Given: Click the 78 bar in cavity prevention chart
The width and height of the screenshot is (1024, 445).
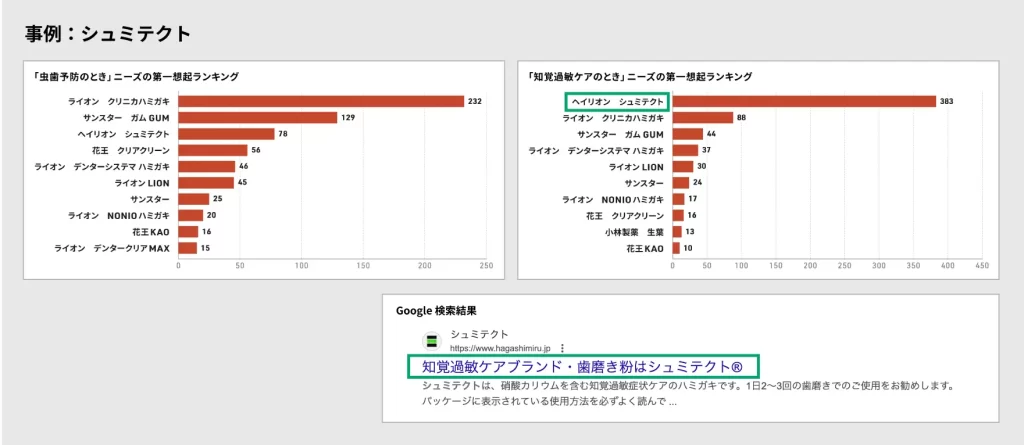Looking at the screenshot, I should [x=226, y=134].
